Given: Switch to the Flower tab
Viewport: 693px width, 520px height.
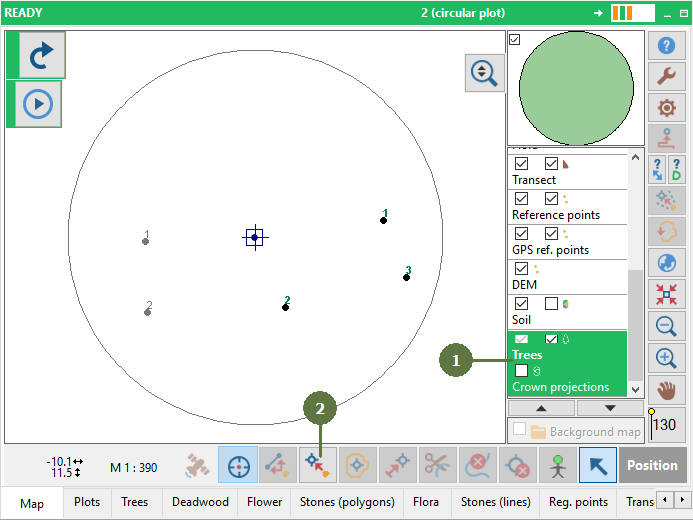Looking at the screenshot, I should [x=264, y=502].
